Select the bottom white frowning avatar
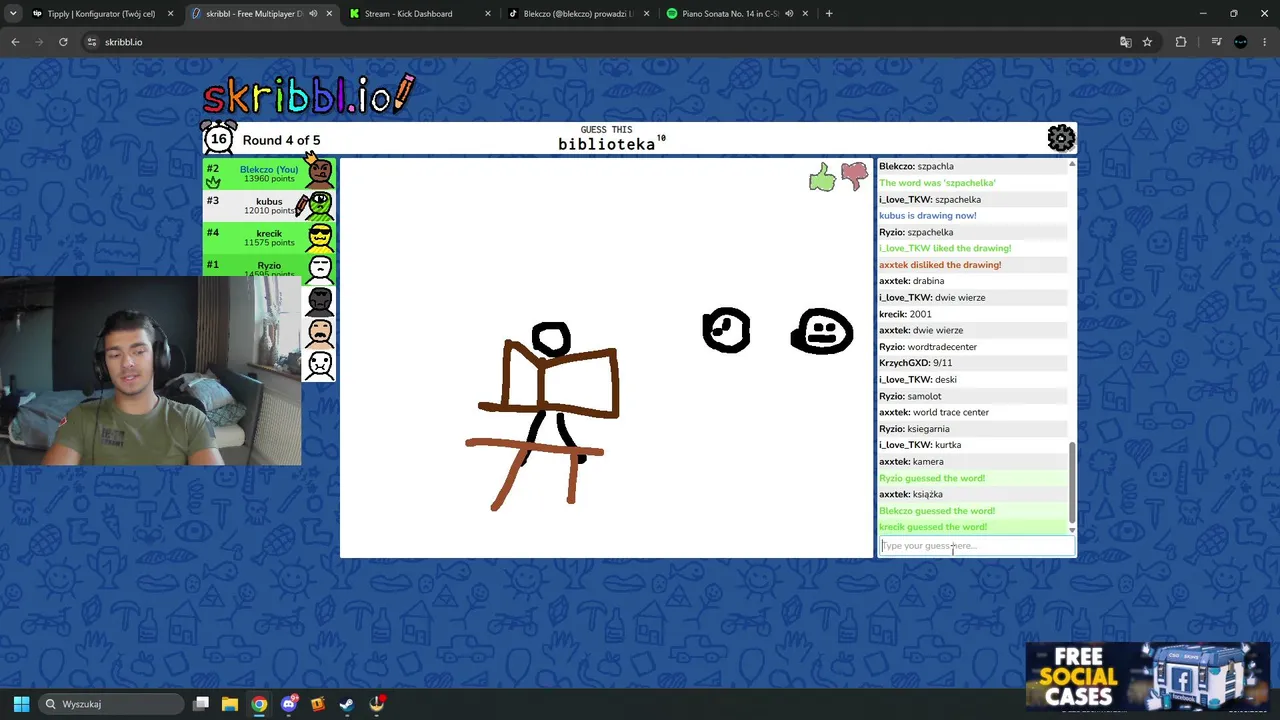 coord(320,364)
